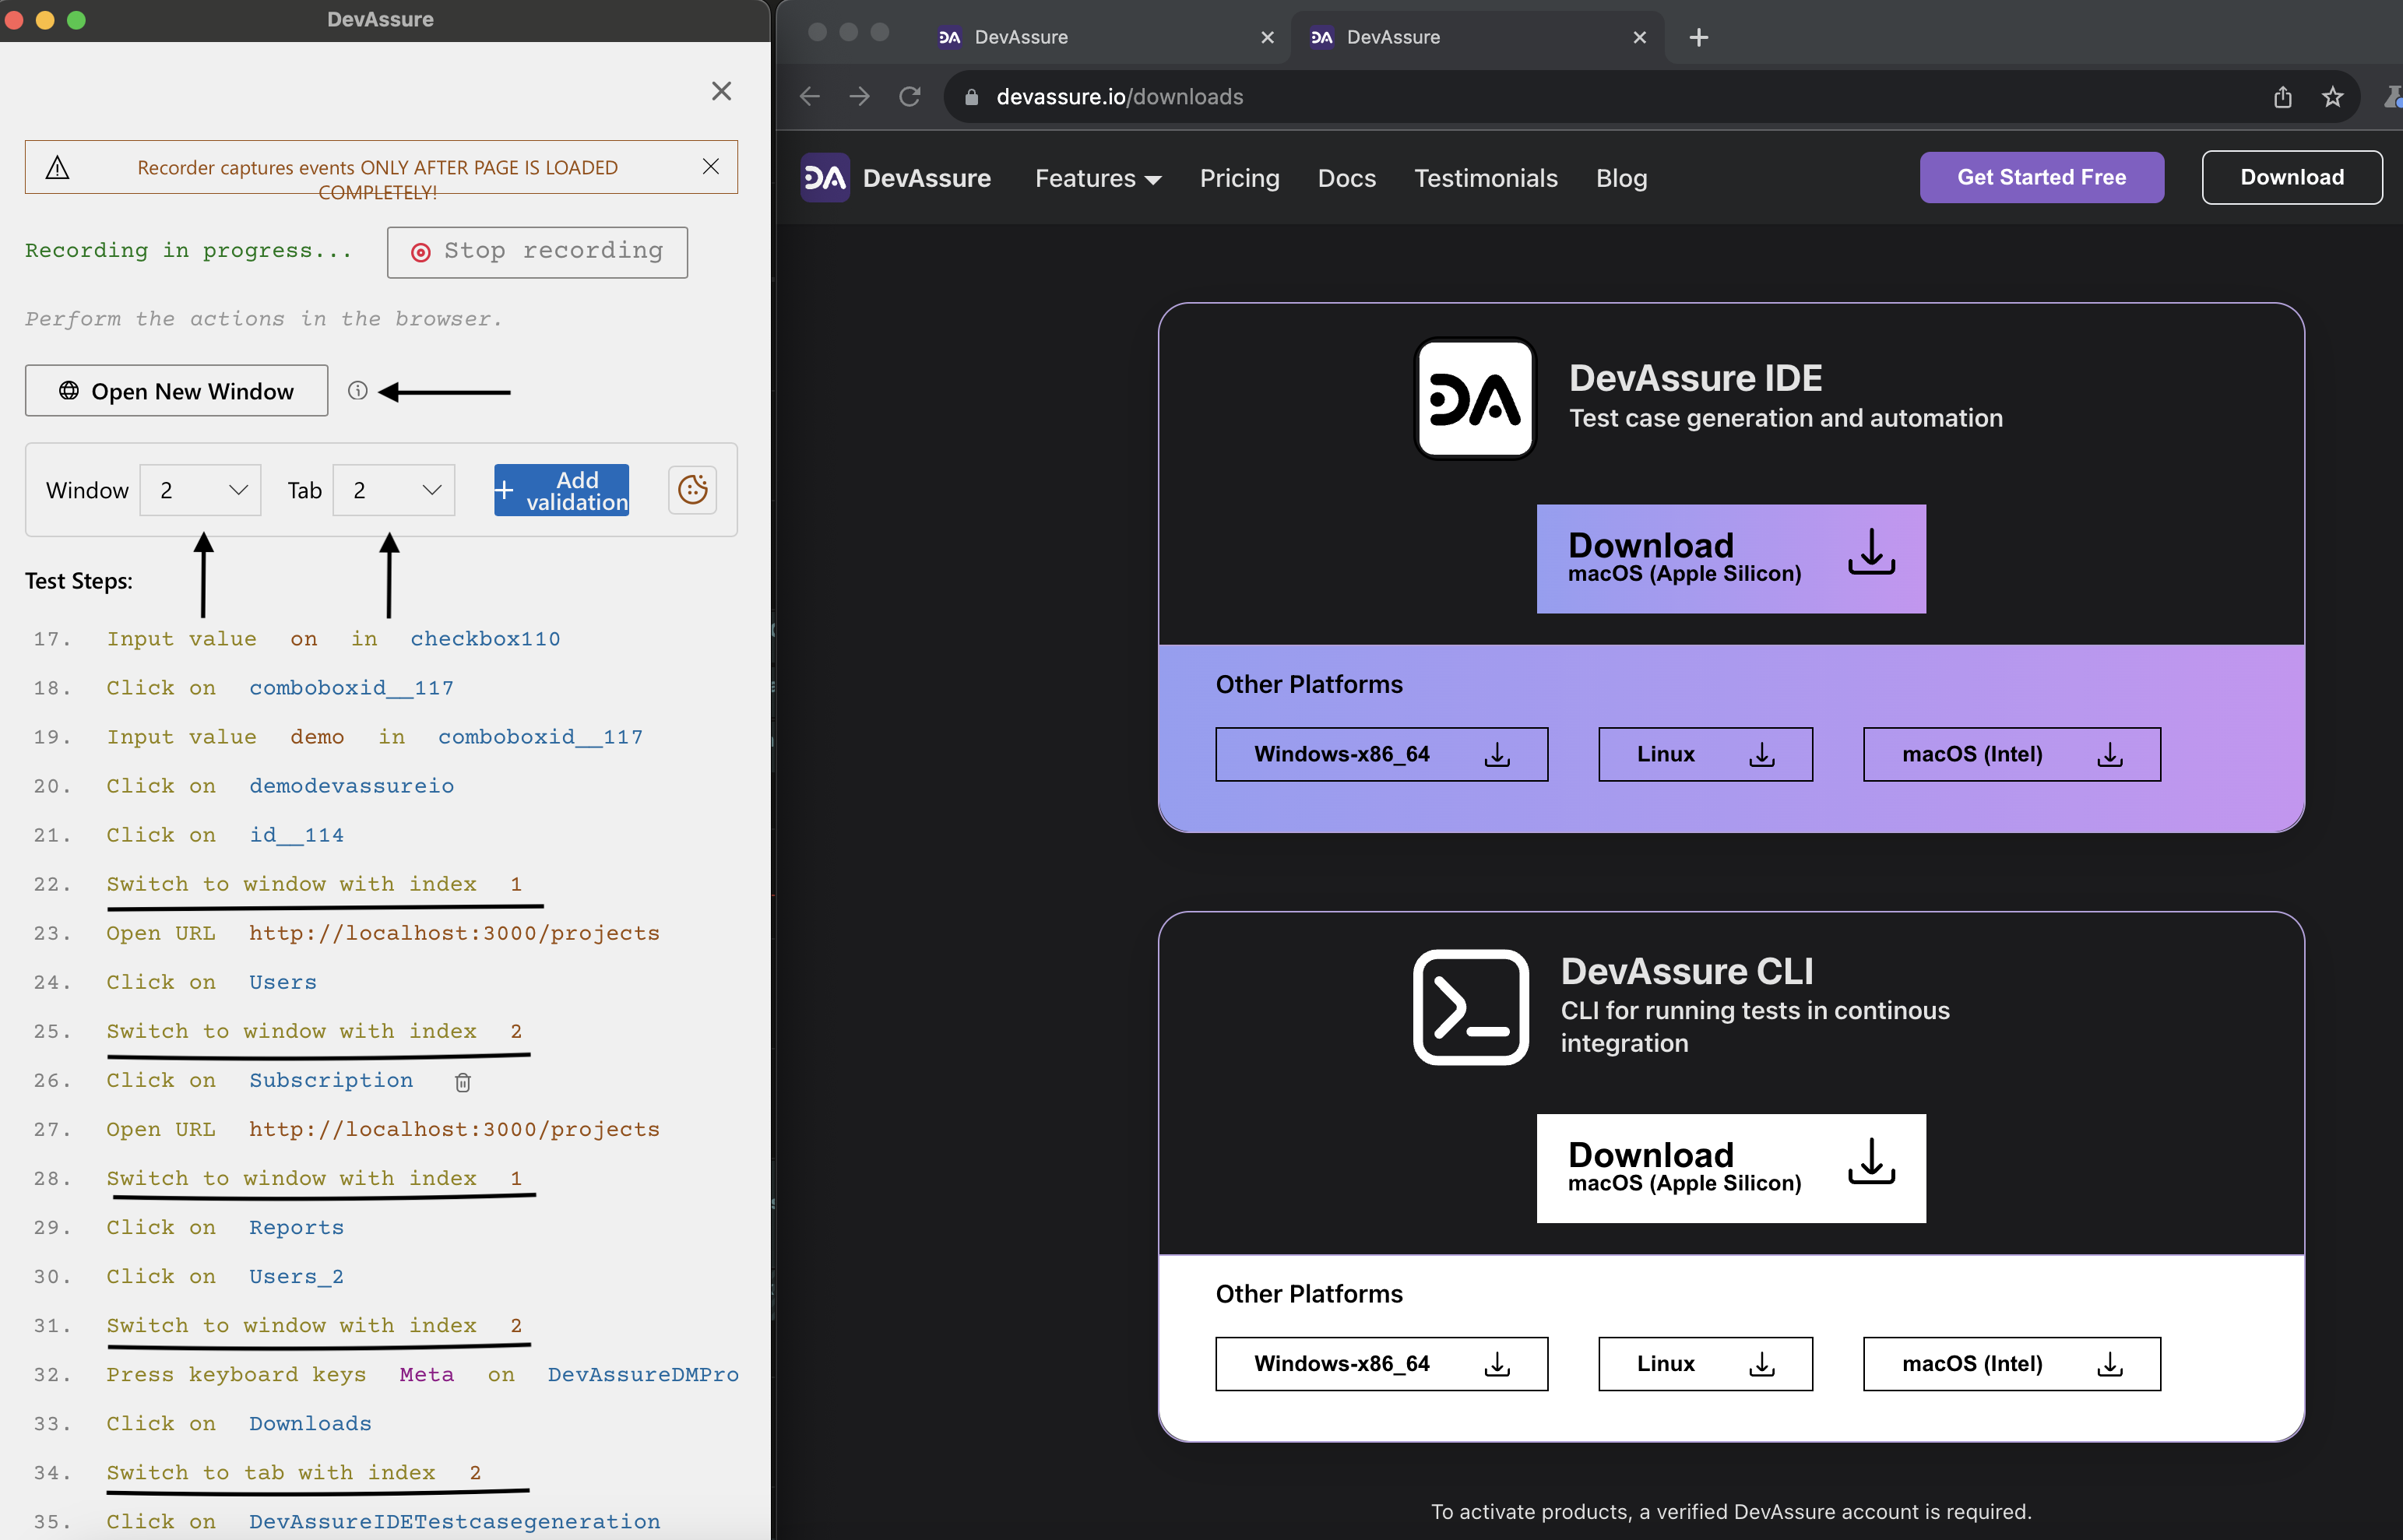The height and width of the screenshot is (1540, 2403).
Task: Open a new browser tab with plus icon
Action: [x=1698, y=37]
